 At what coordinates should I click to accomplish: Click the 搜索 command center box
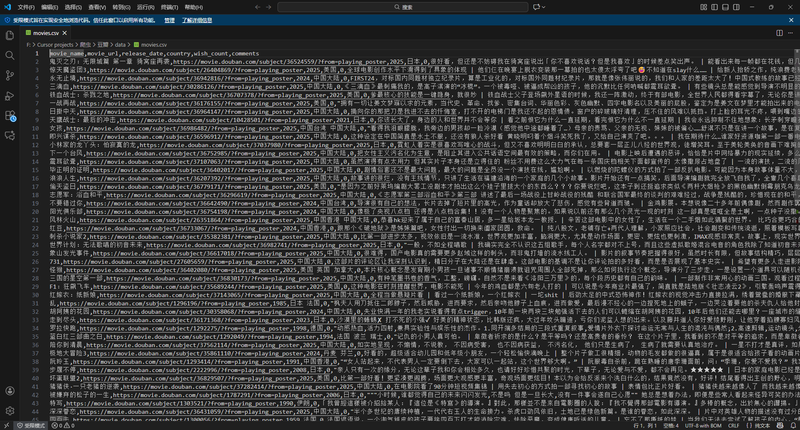(403, 7)
